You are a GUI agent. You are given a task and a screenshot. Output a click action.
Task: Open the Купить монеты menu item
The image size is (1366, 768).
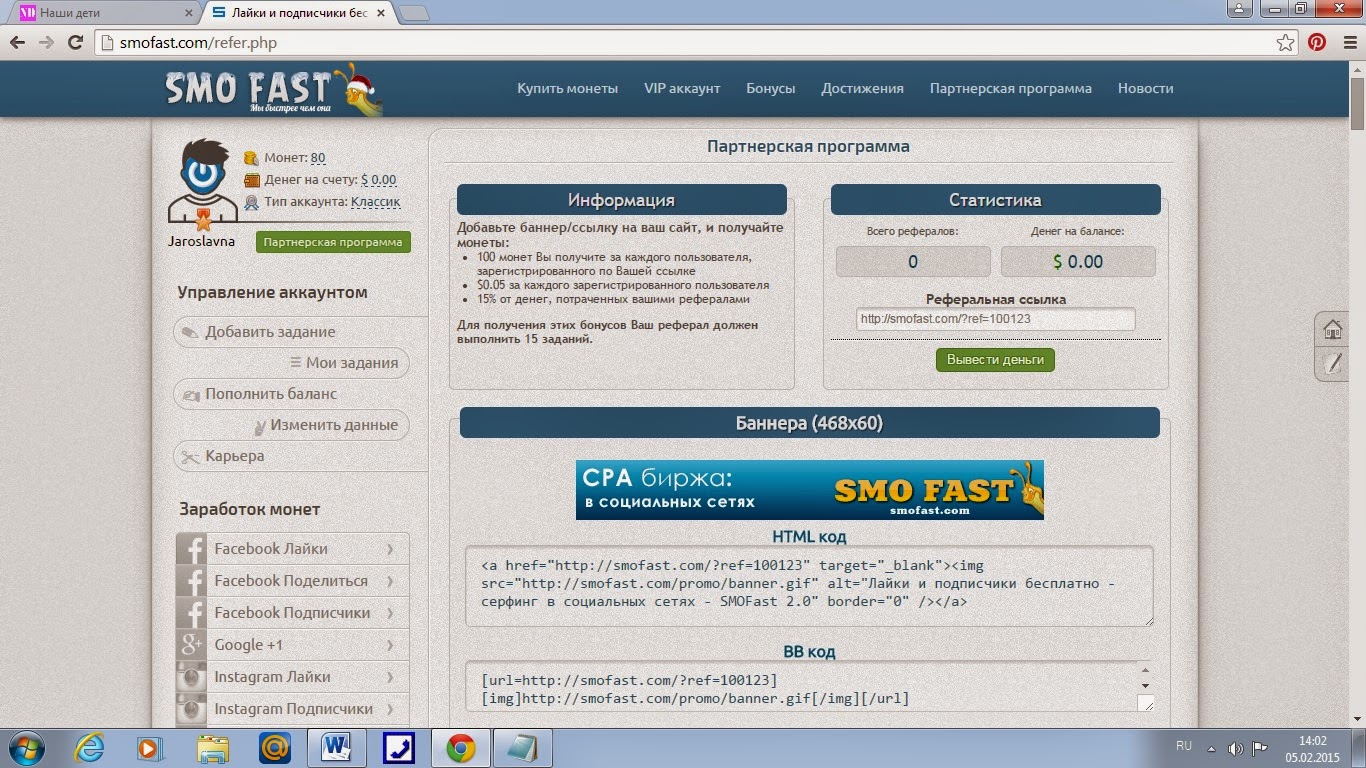click(567, 88)
